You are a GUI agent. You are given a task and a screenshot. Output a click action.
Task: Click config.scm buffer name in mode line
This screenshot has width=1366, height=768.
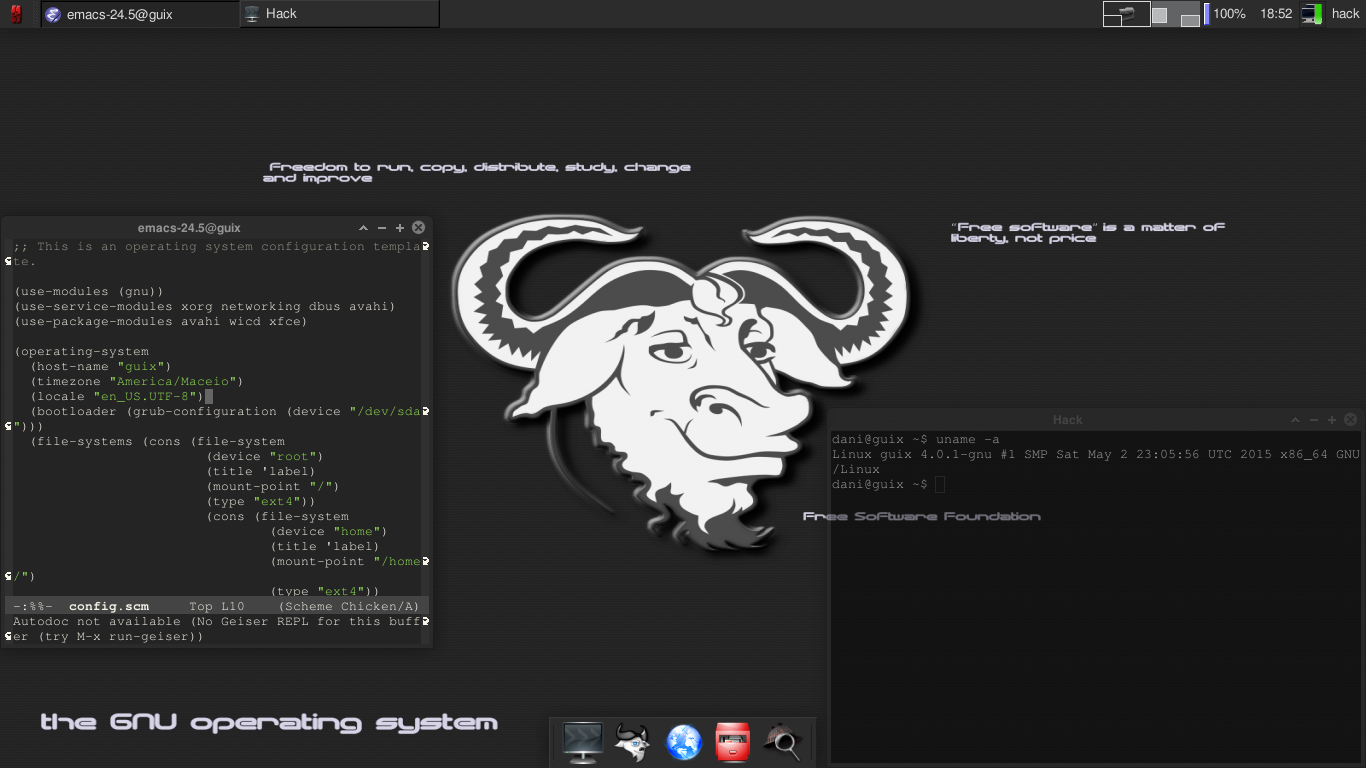(x=109, y=606)
